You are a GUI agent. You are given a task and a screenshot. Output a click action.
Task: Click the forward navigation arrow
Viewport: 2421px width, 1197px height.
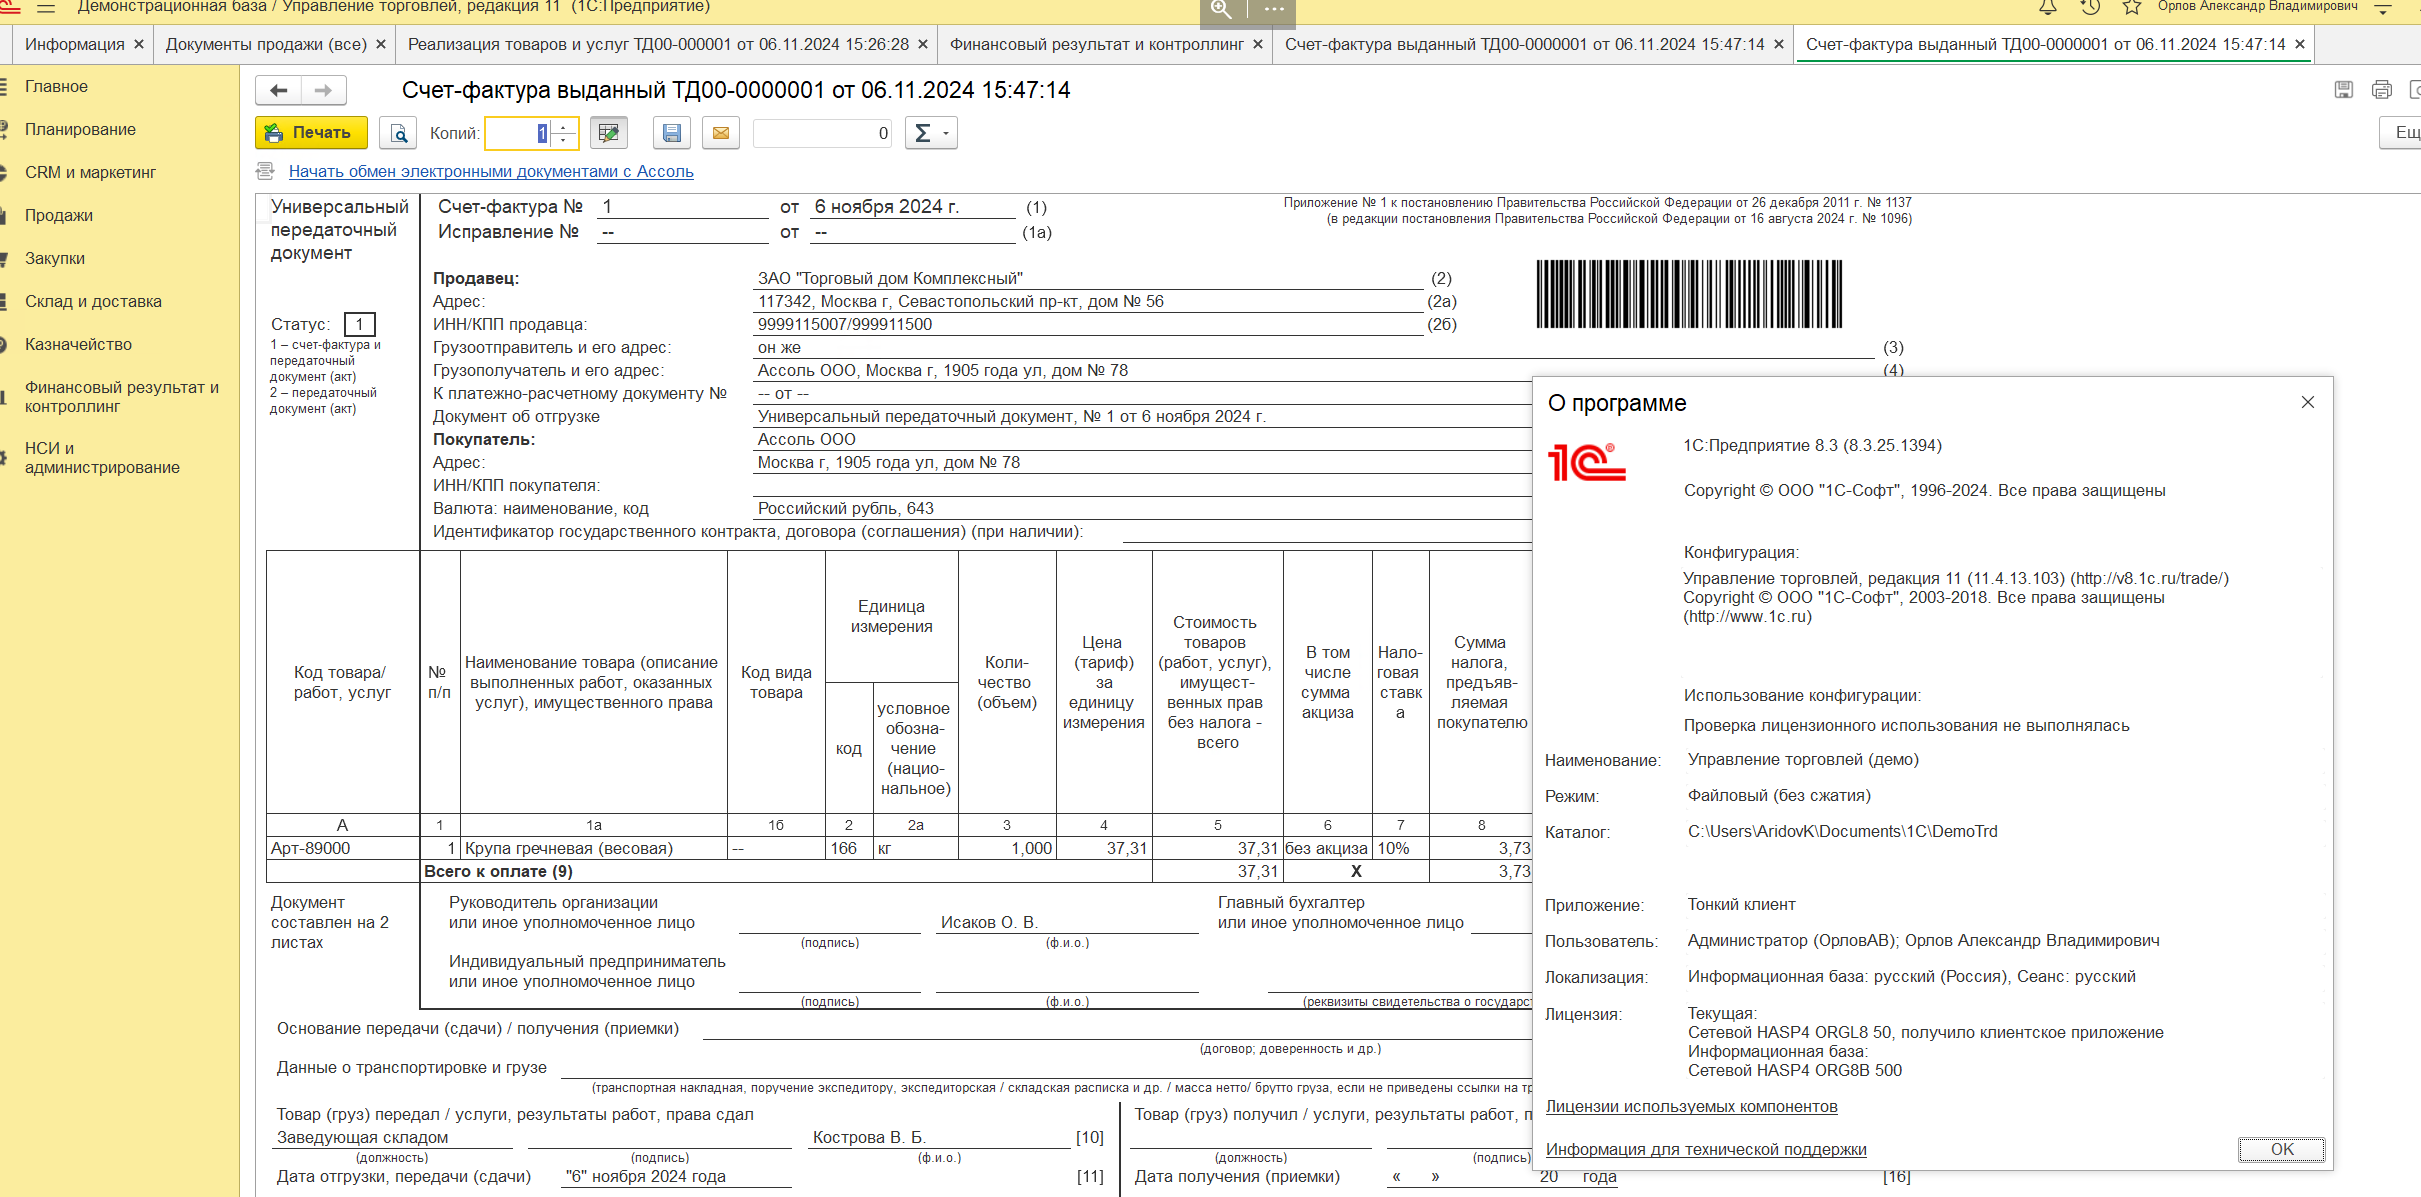coord(324,91)
